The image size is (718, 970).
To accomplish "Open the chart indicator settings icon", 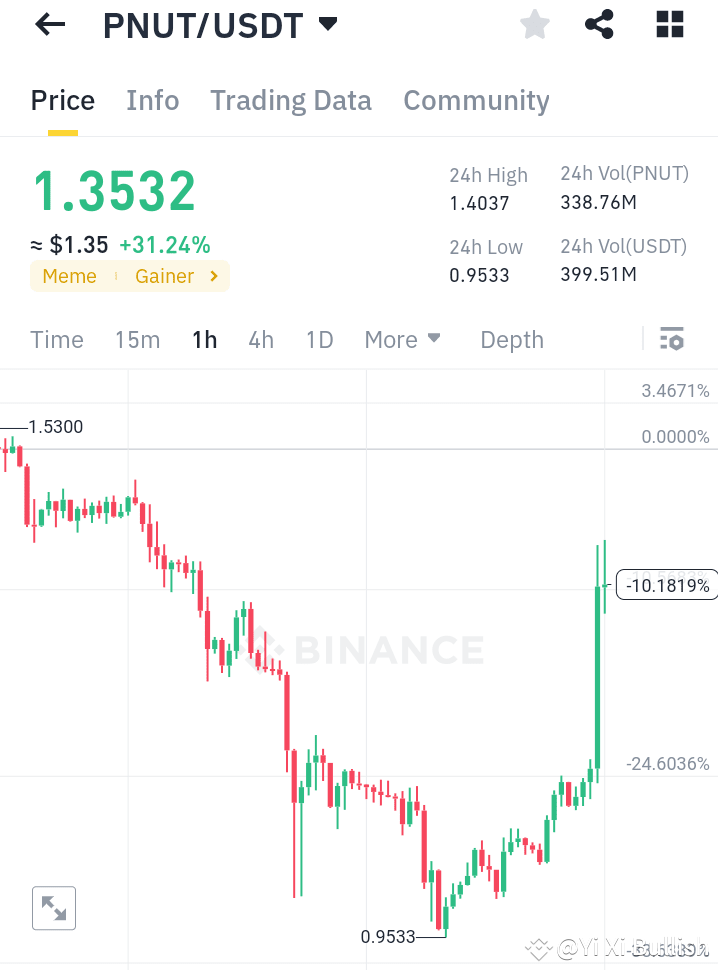I will 671,339.
